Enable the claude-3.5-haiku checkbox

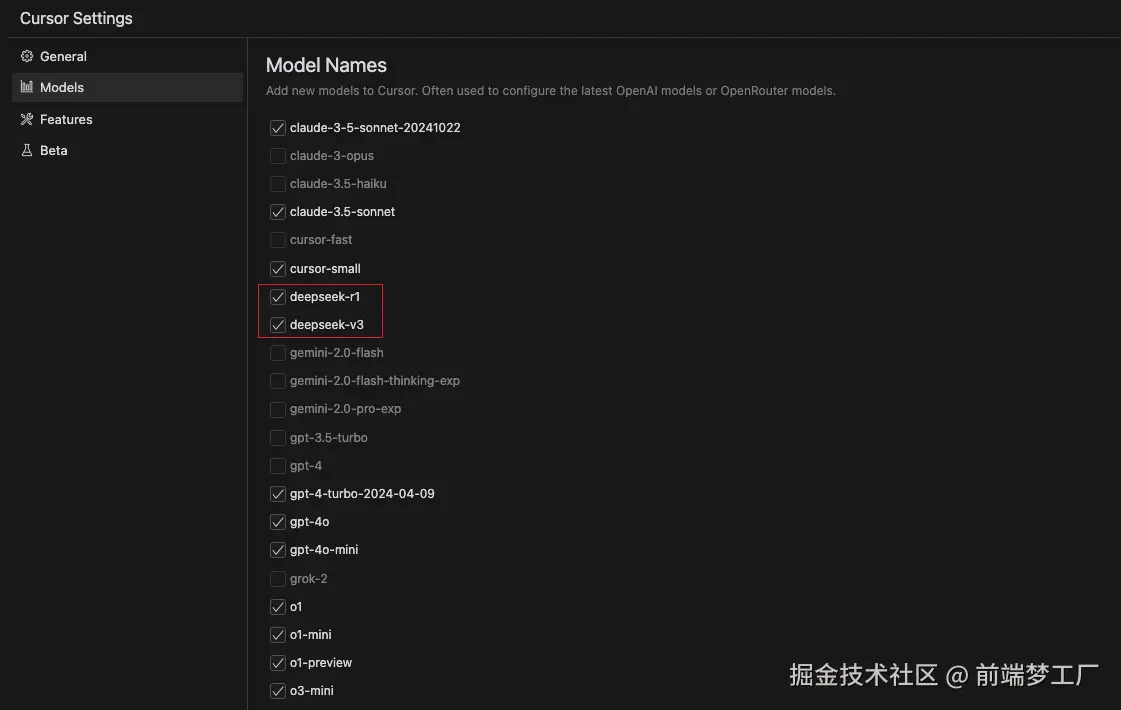[x=277, y=184]
